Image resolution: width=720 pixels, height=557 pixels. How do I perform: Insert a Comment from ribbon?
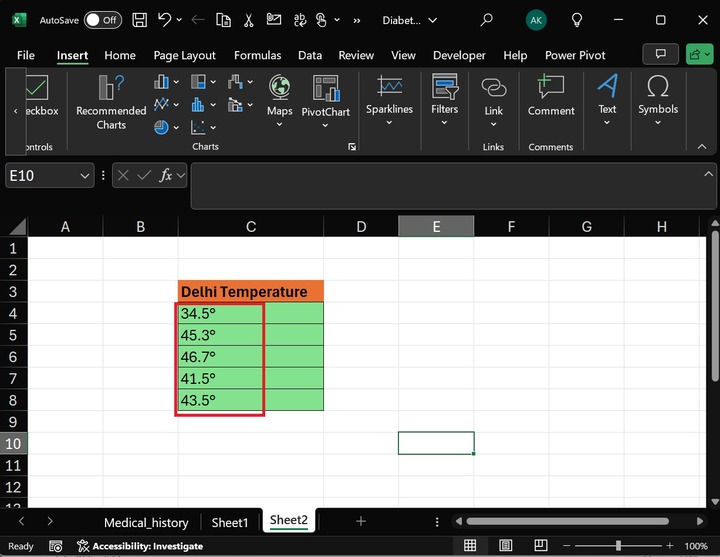point(551,97)
